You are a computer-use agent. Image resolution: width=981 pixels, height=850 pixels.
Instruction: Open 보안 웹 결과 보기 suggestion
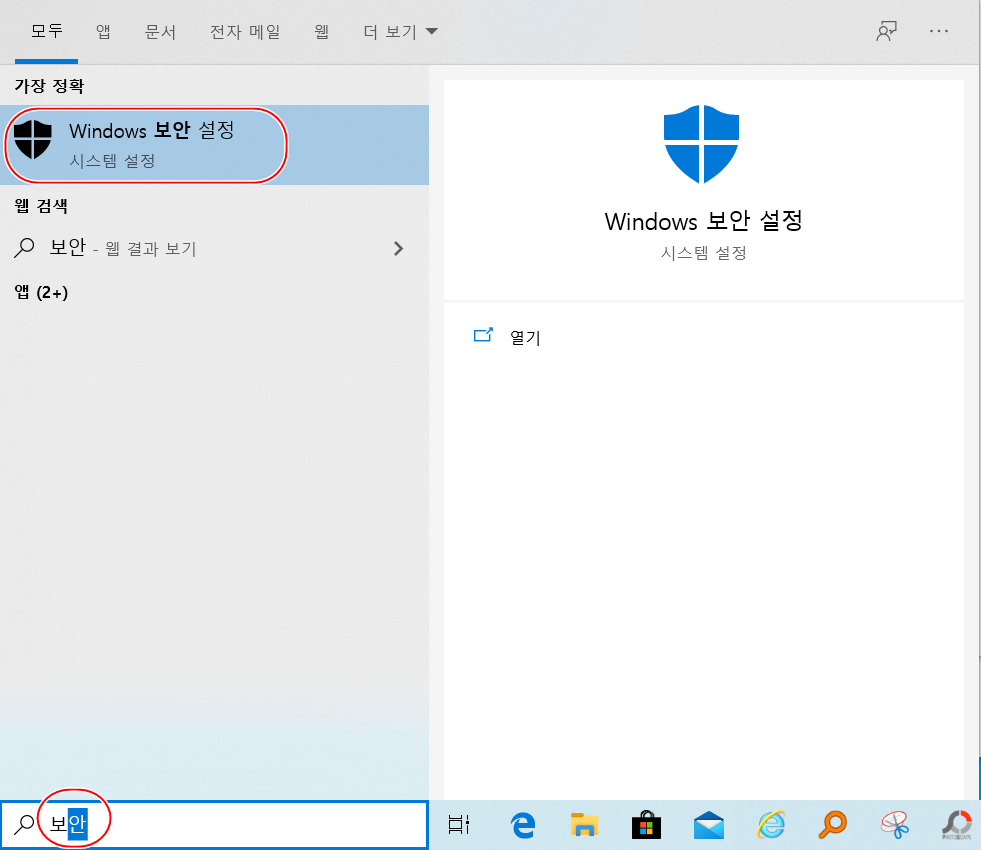[214, 248]
